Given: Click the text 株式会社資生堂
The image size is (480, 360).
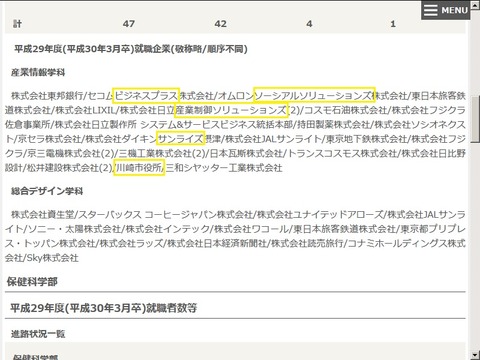Looking at the screenshot, I should coord(43,214).
